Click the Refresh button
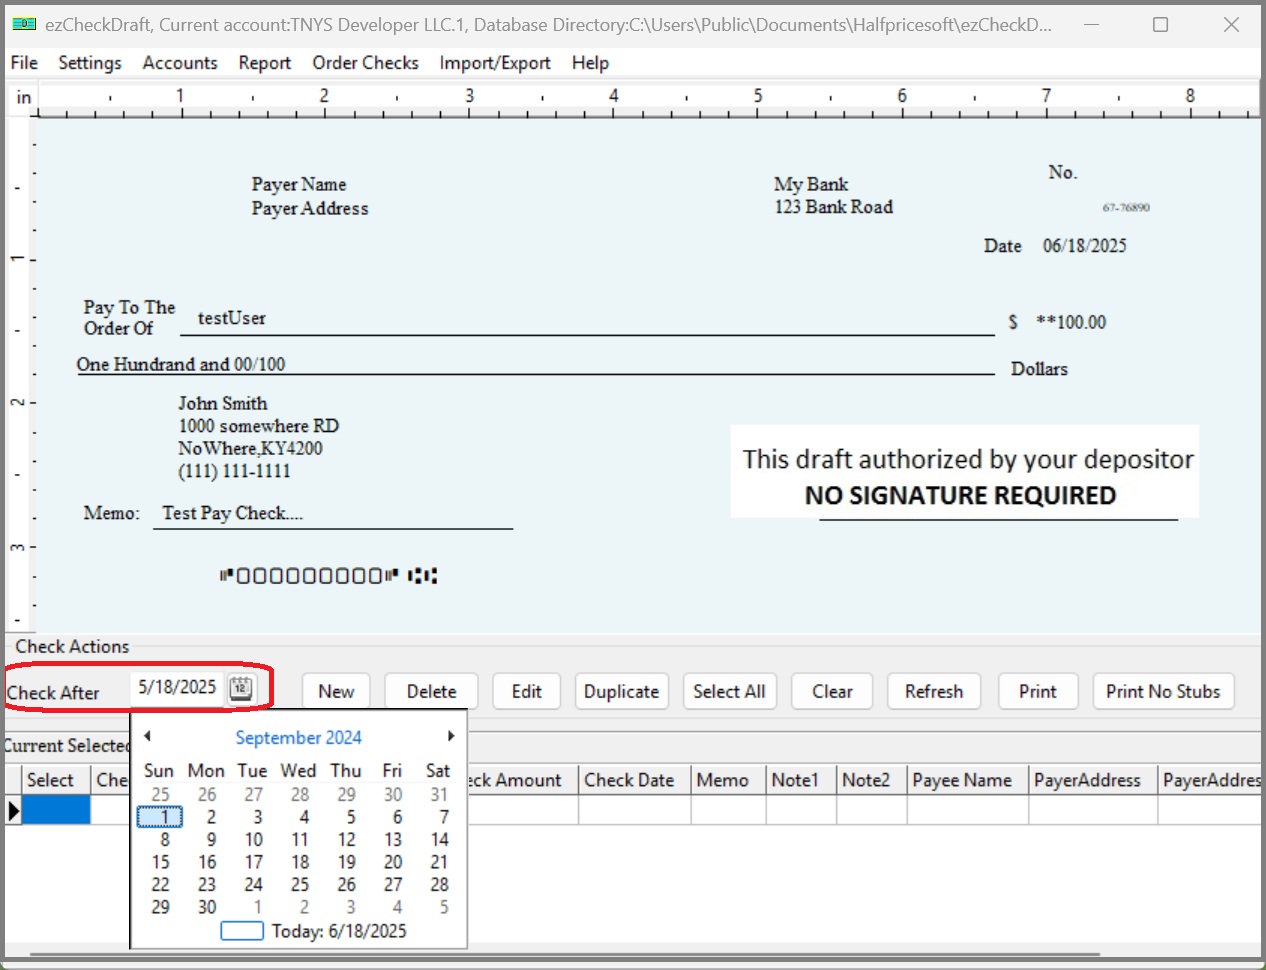The height and width of the screenshot is (970, 1266). (934, 691)
